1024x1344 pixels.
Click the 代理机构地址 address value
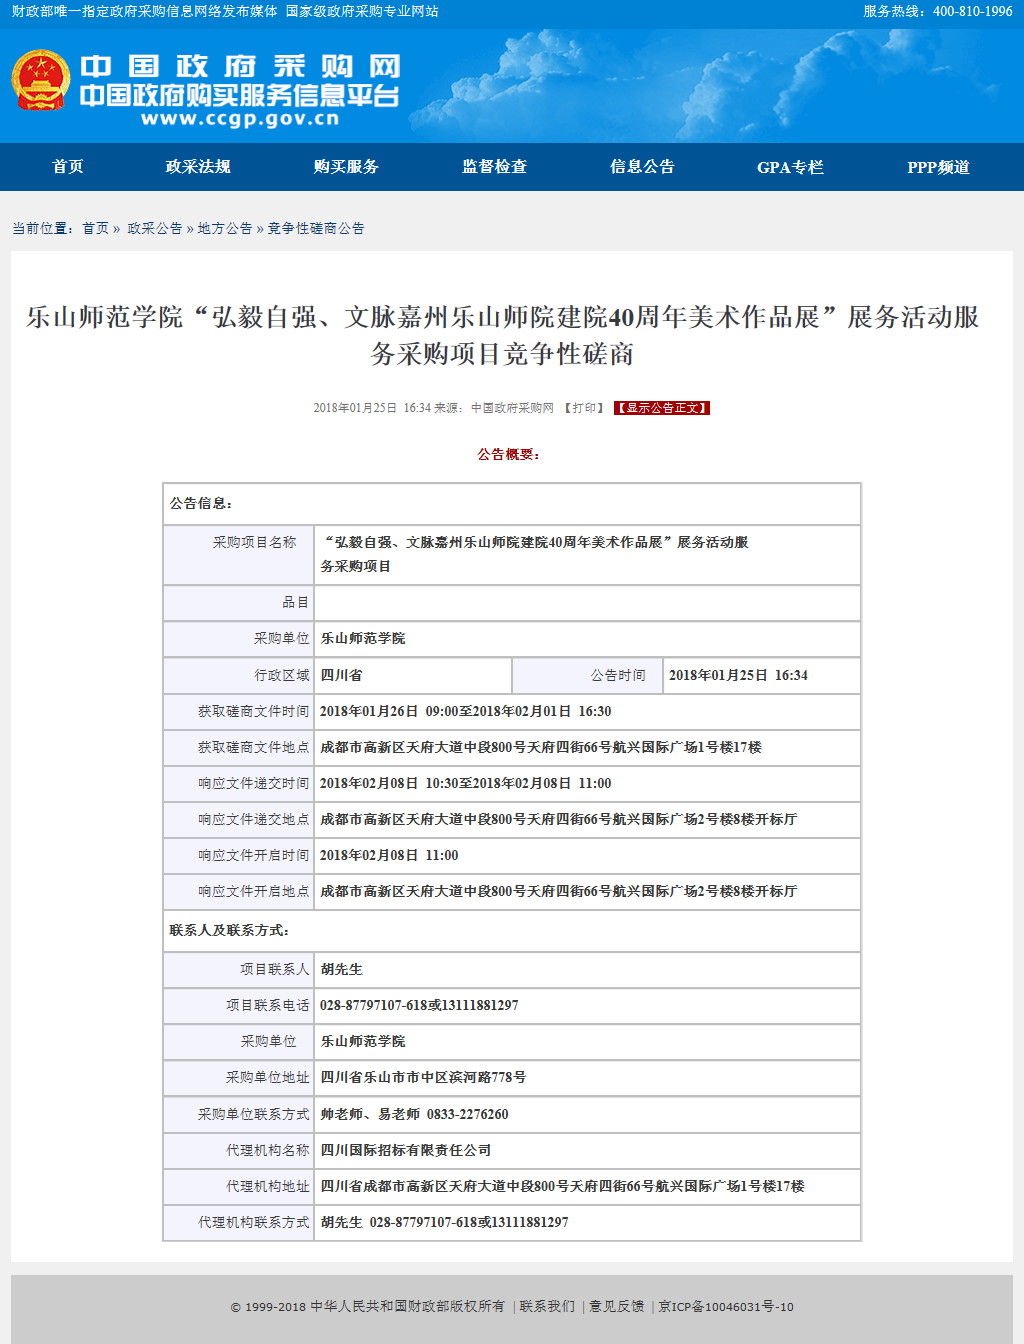click(x=562, y=1186)
